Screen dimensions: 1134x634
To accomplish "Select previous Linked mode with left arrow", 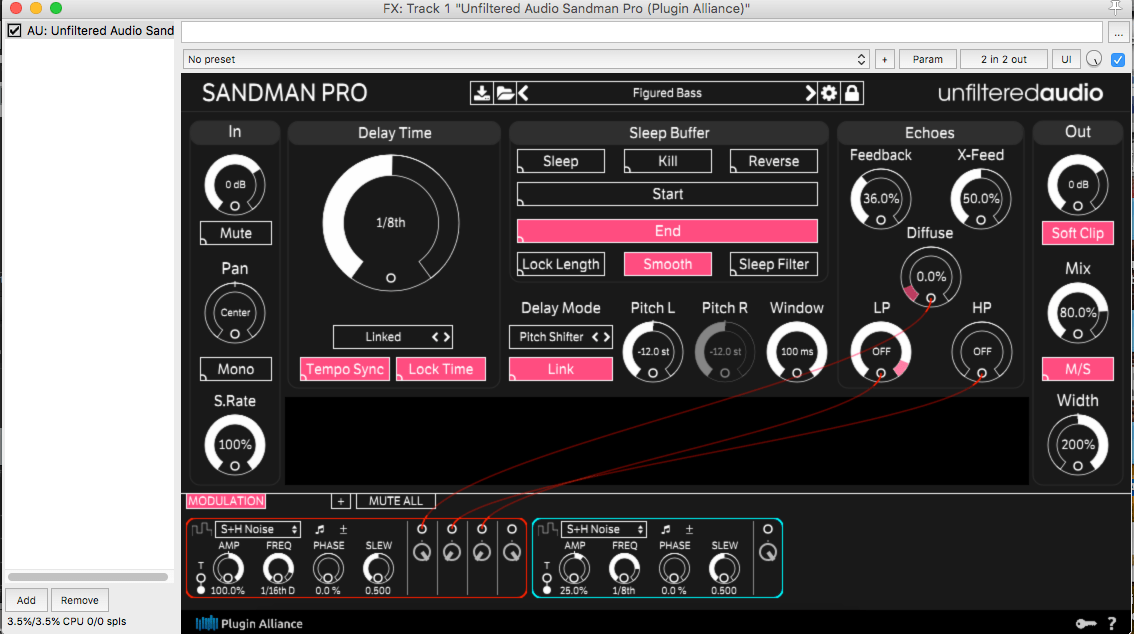I will (x=435, y=337).
